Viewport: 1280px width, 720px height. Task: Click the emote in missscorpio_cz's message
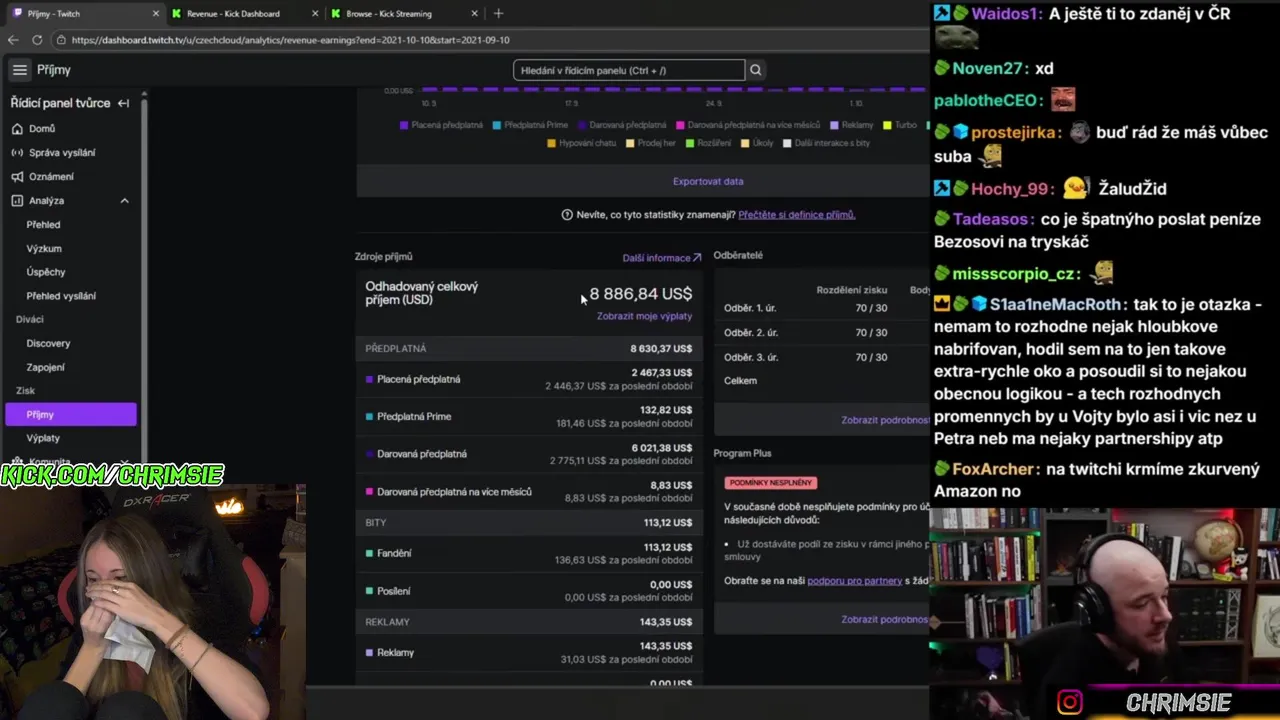point(1101,272)
